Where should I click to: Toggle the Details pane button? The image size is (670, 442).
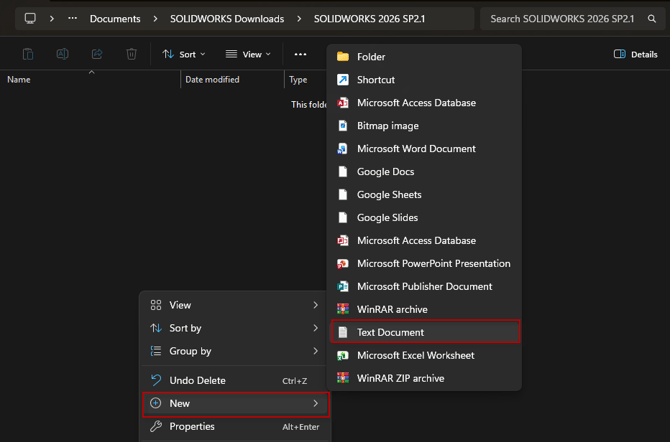point(635,54)
